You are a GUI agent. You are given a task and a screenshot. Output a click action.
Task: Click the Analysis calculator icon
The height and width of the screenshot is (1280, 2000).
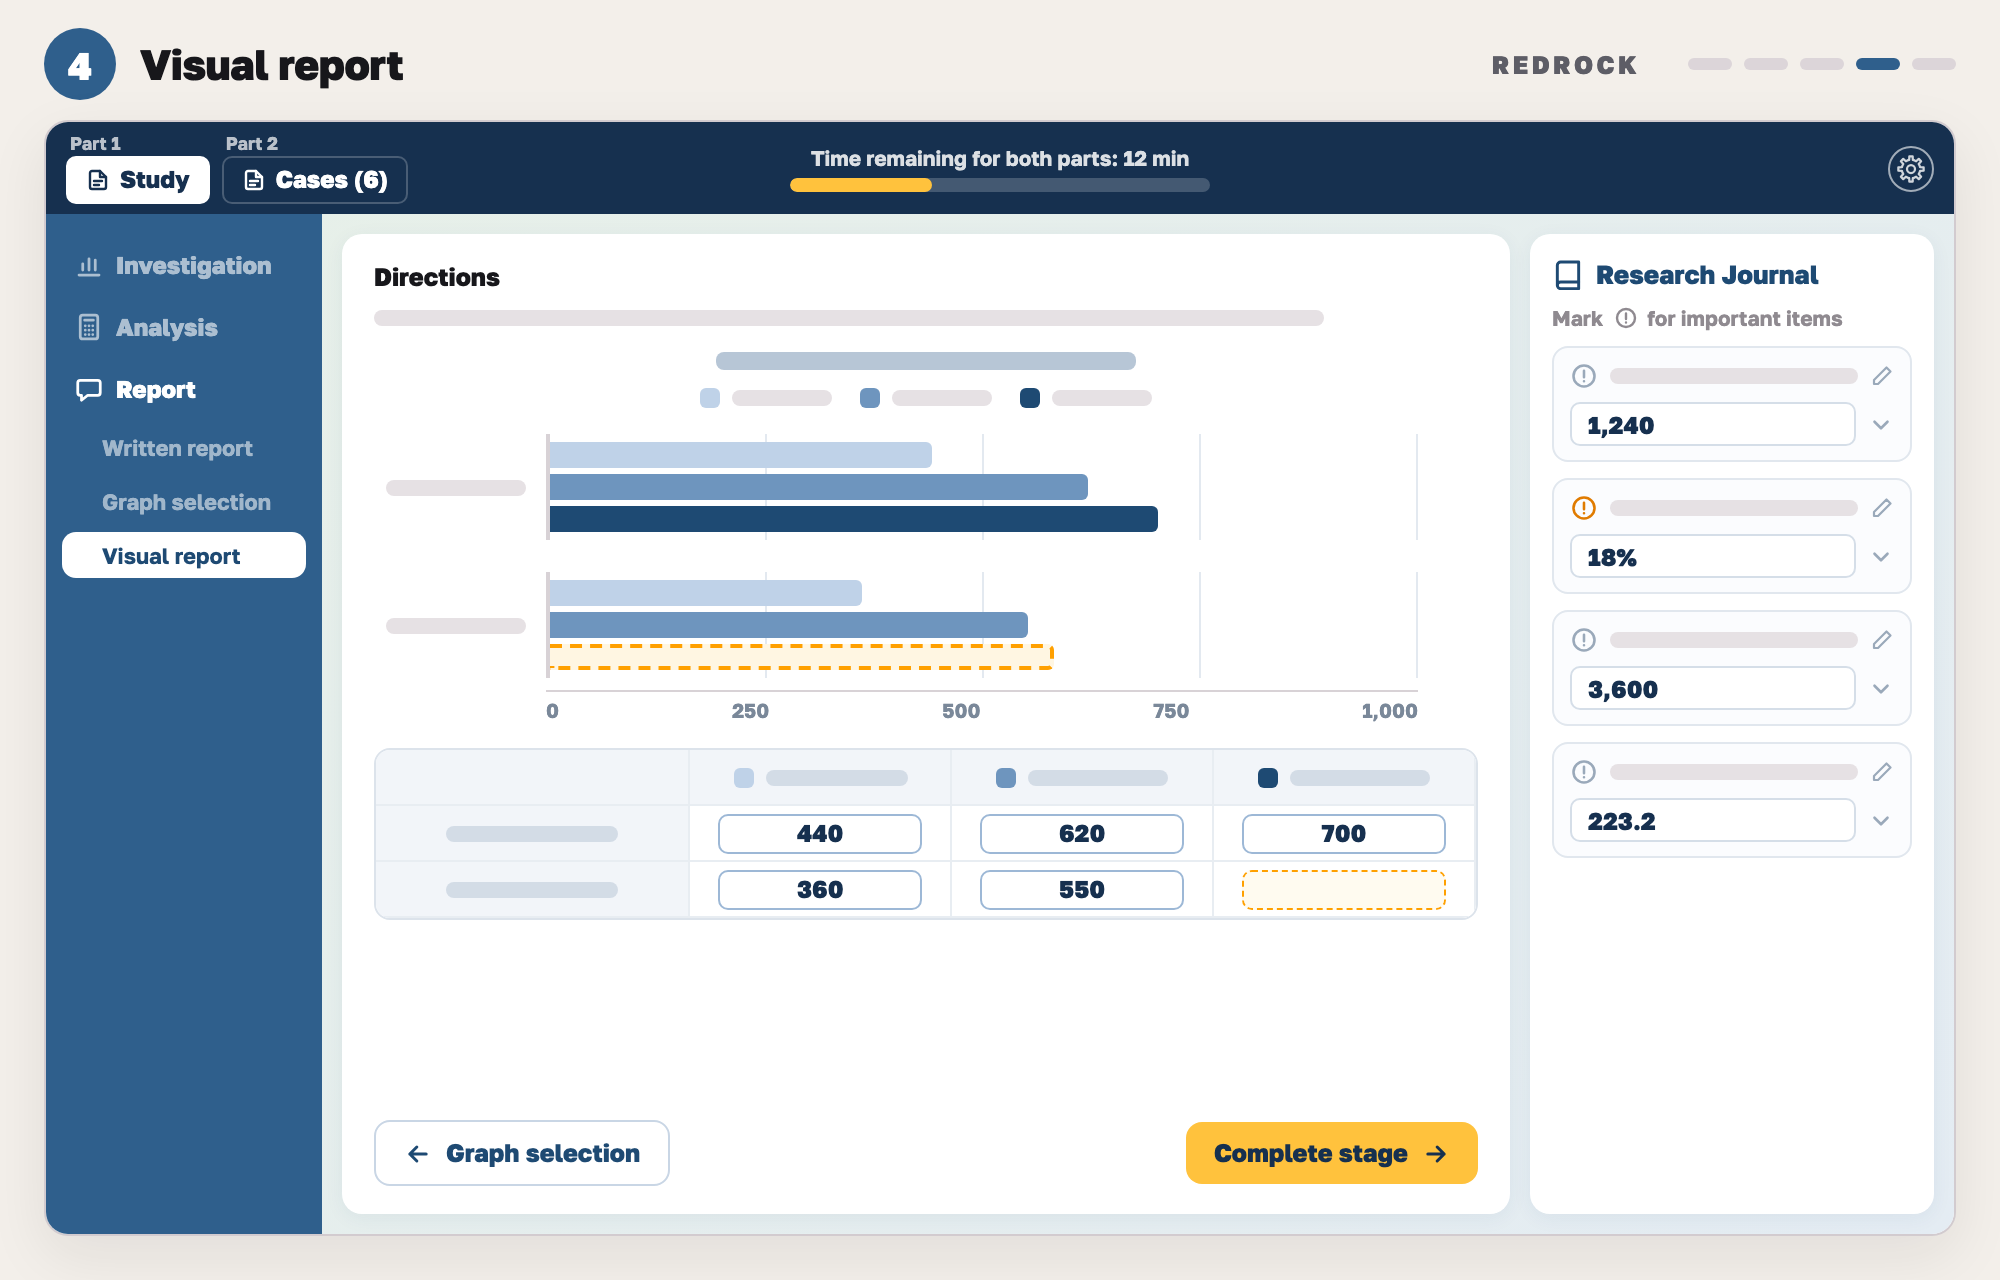tap(89, 328)
